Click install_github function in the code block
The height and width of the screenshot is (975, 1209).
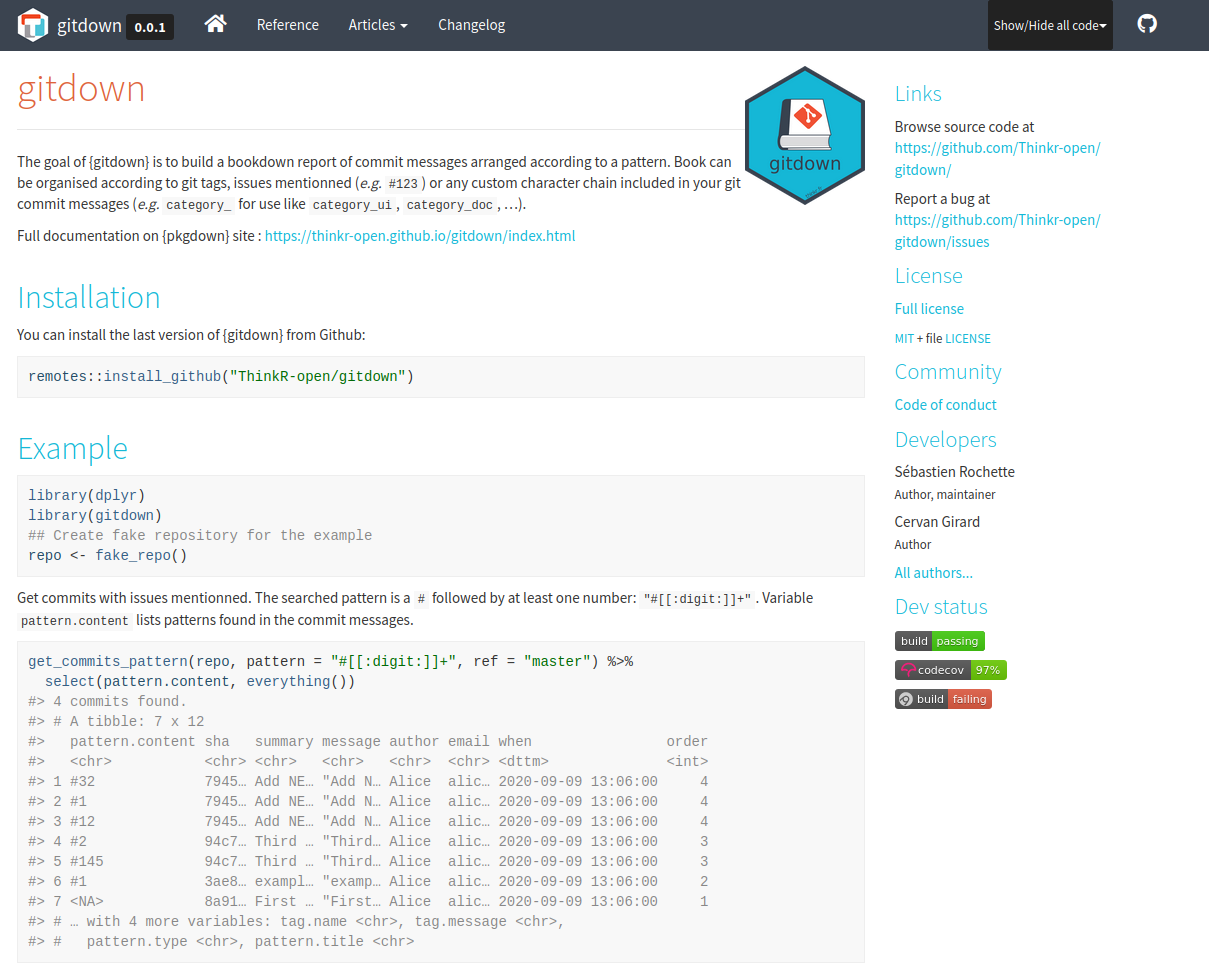162,377
